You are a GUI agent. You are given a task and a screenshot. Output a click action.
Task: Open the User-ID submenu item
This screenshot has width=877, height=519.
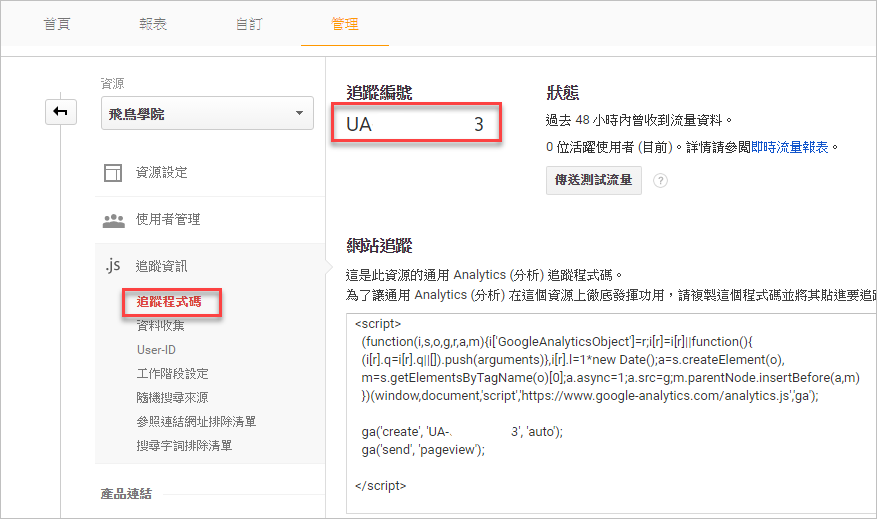pyautogui.click(x=156, y=350)
